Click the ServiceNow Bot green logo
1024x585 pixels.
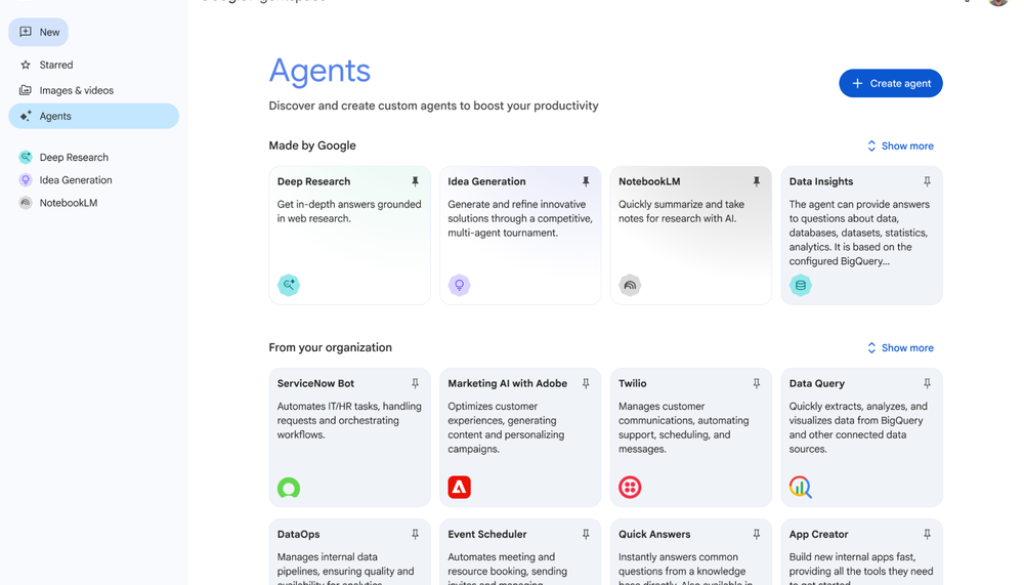288,487
